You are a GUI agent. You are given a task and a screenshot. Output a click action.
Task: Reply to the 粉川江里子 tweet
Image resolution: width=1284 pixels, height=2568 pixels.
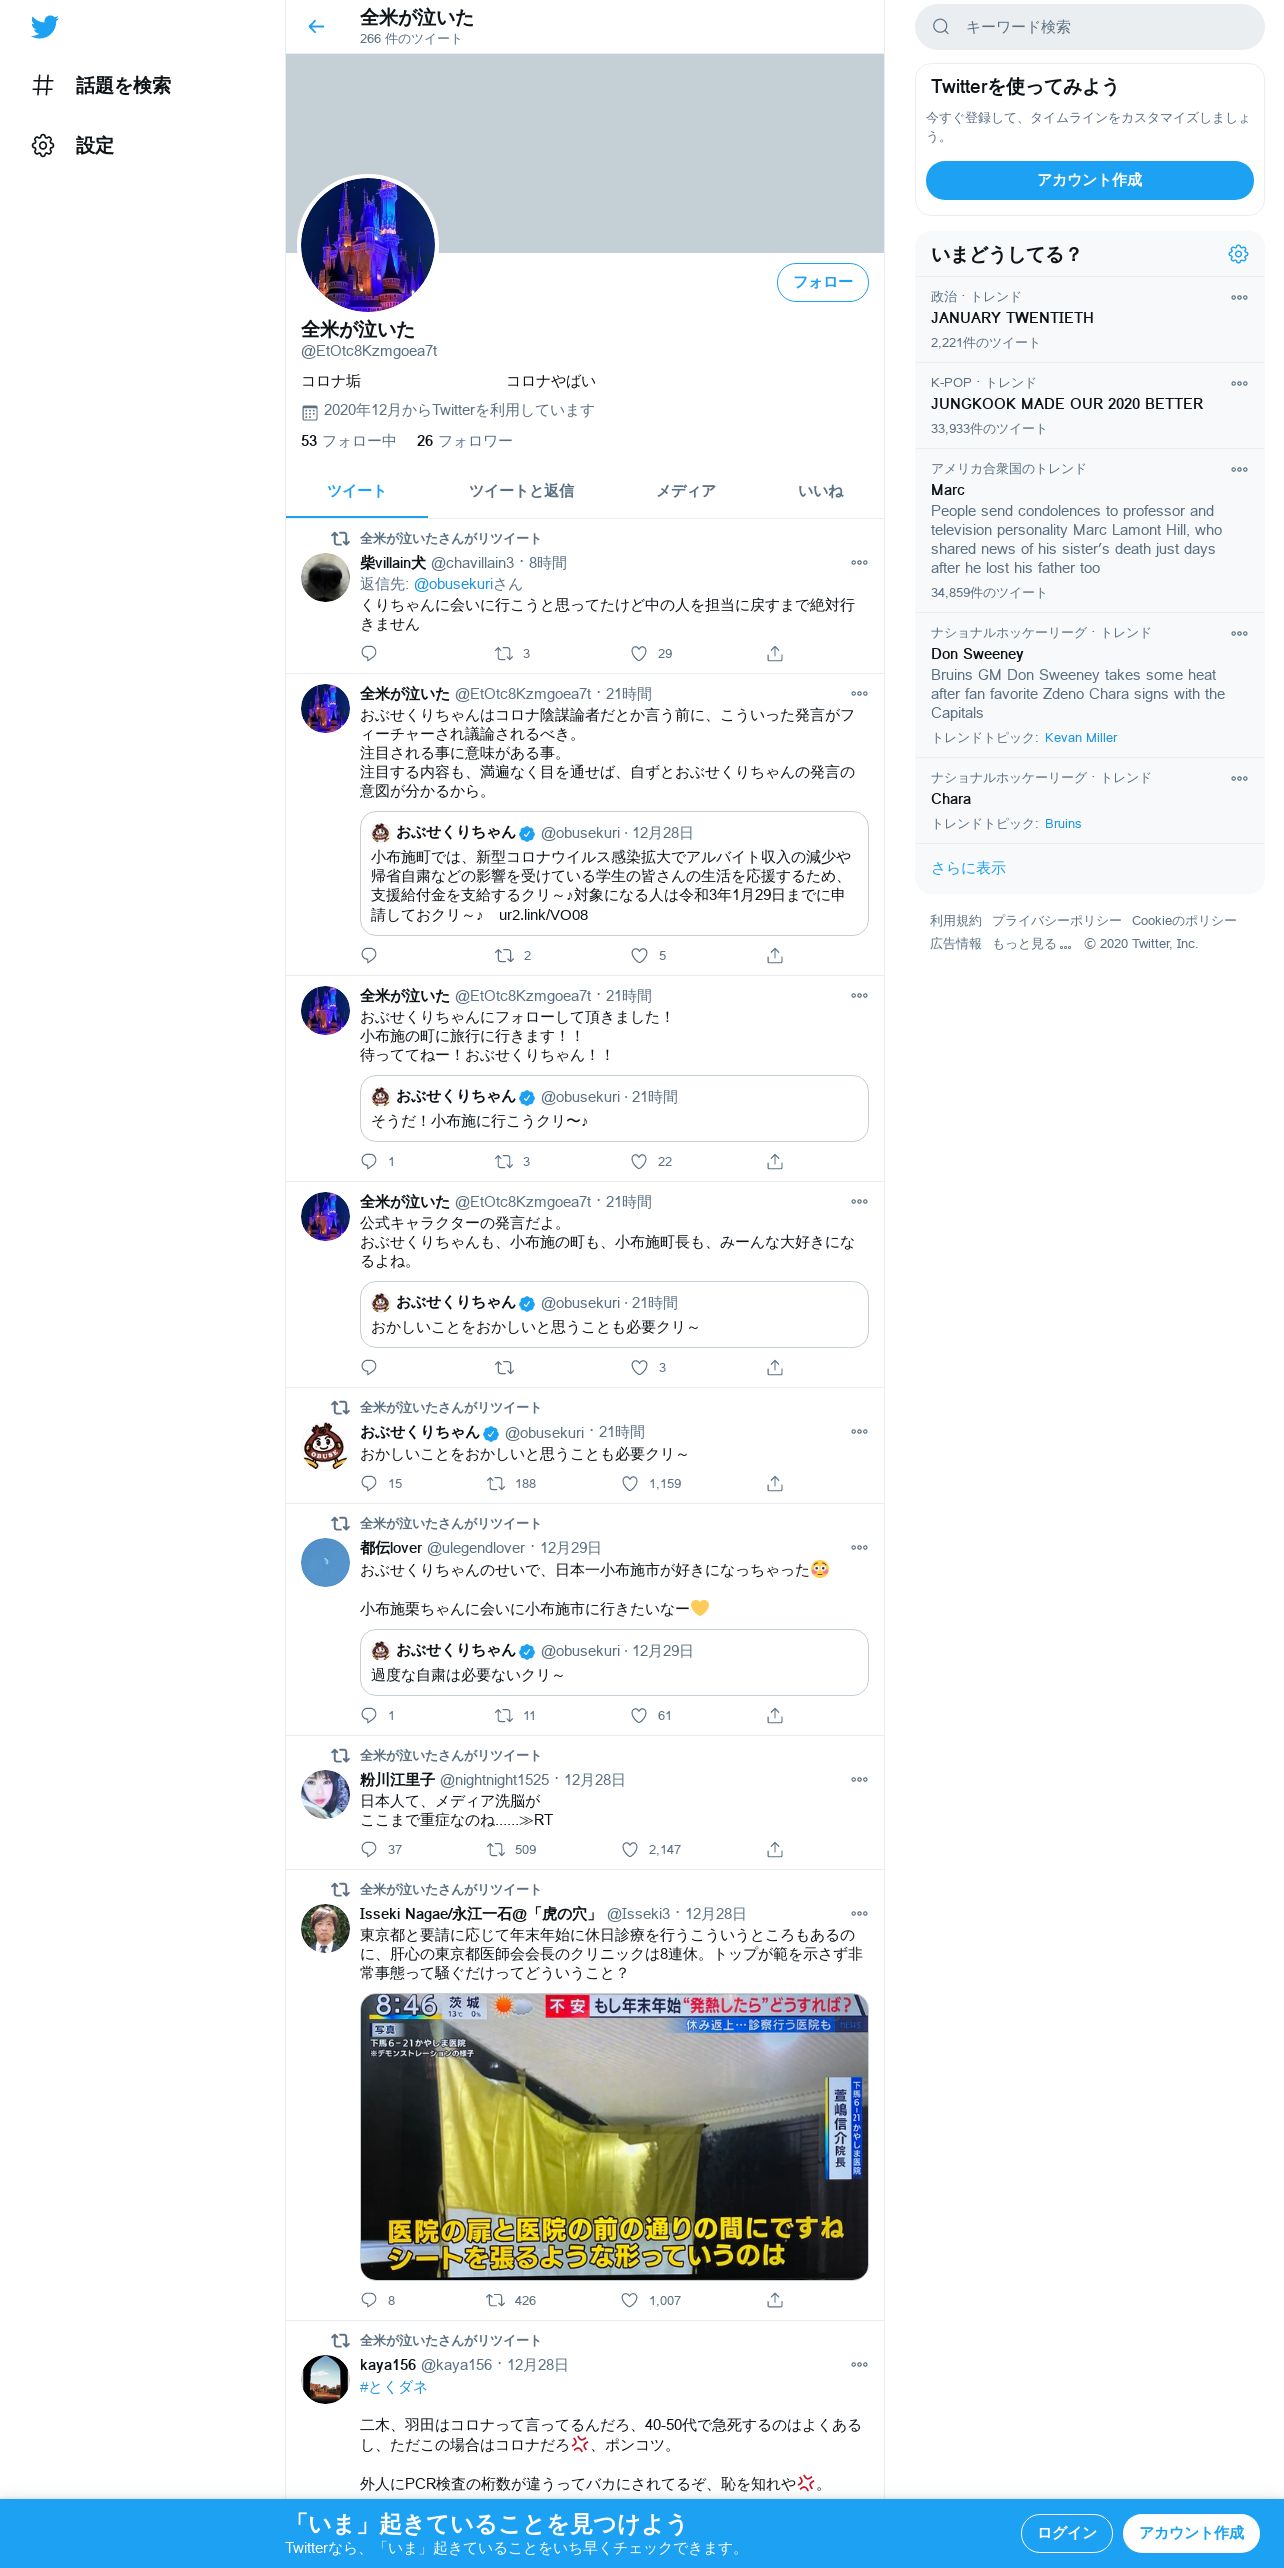(x=369, y=1850)
